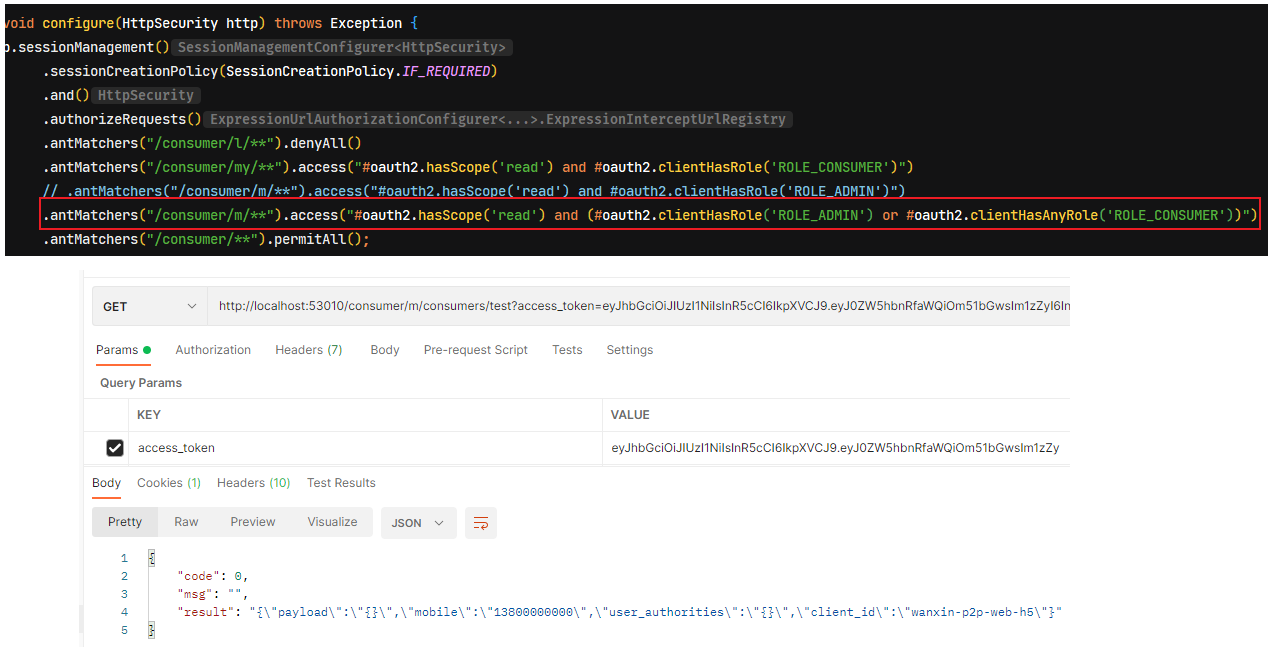This screenshot has height=647, width=1270.
Task: Select the Raw view button
Action: [x=186, y=522]
